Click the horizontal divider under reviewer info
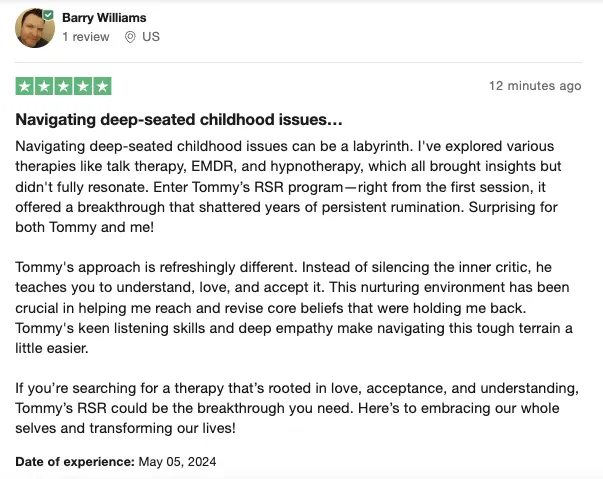 point(298,62)
